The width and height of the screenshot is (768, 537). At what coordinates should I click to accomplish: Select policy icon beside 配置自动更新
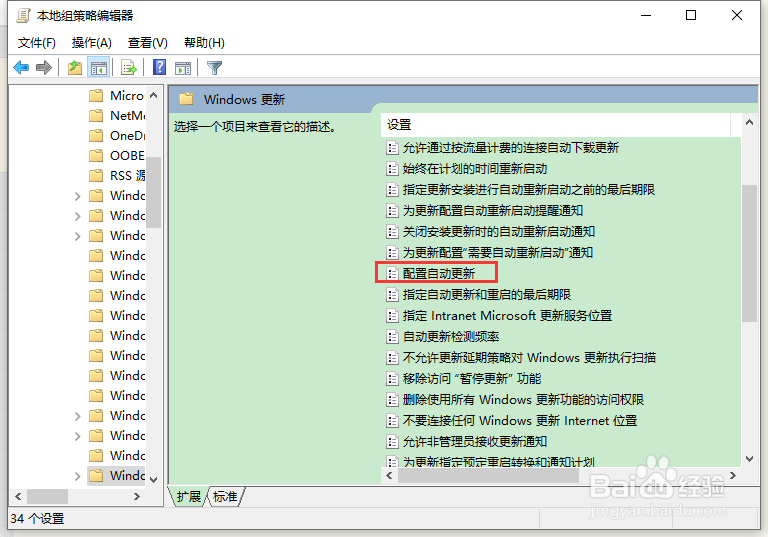point(392,273)
